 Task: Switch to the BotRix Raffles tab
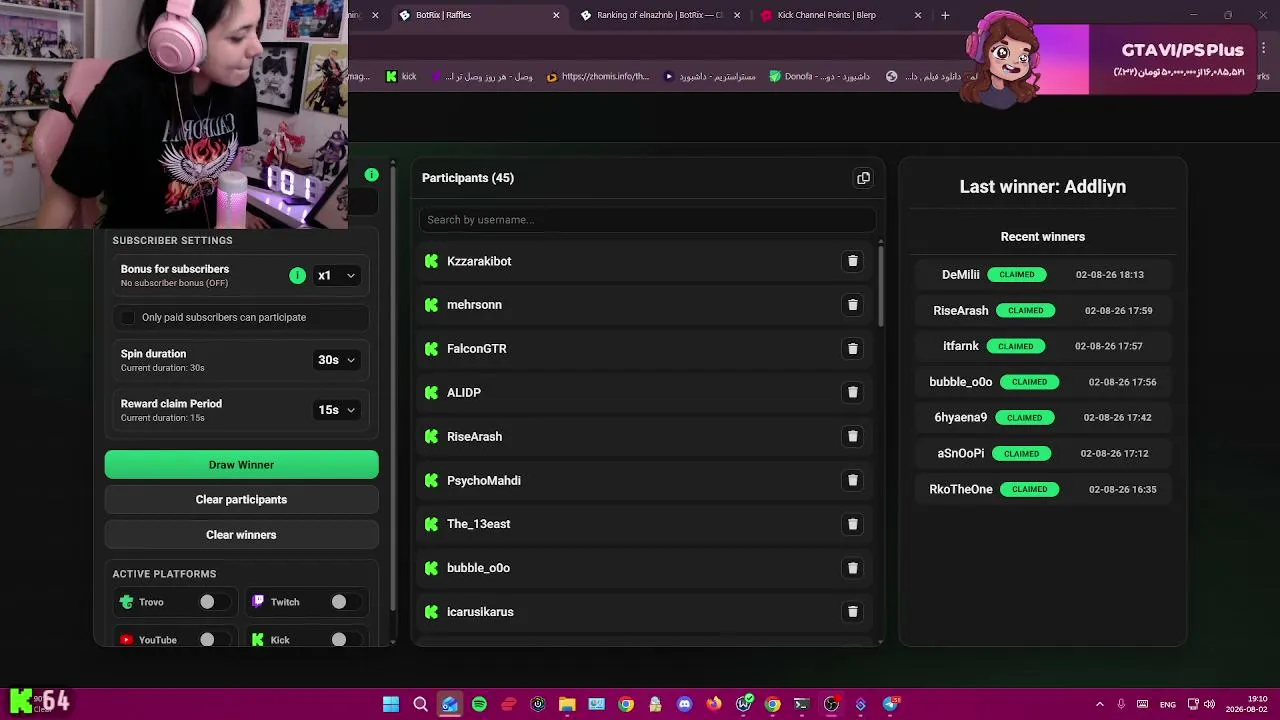pos(480,15)
